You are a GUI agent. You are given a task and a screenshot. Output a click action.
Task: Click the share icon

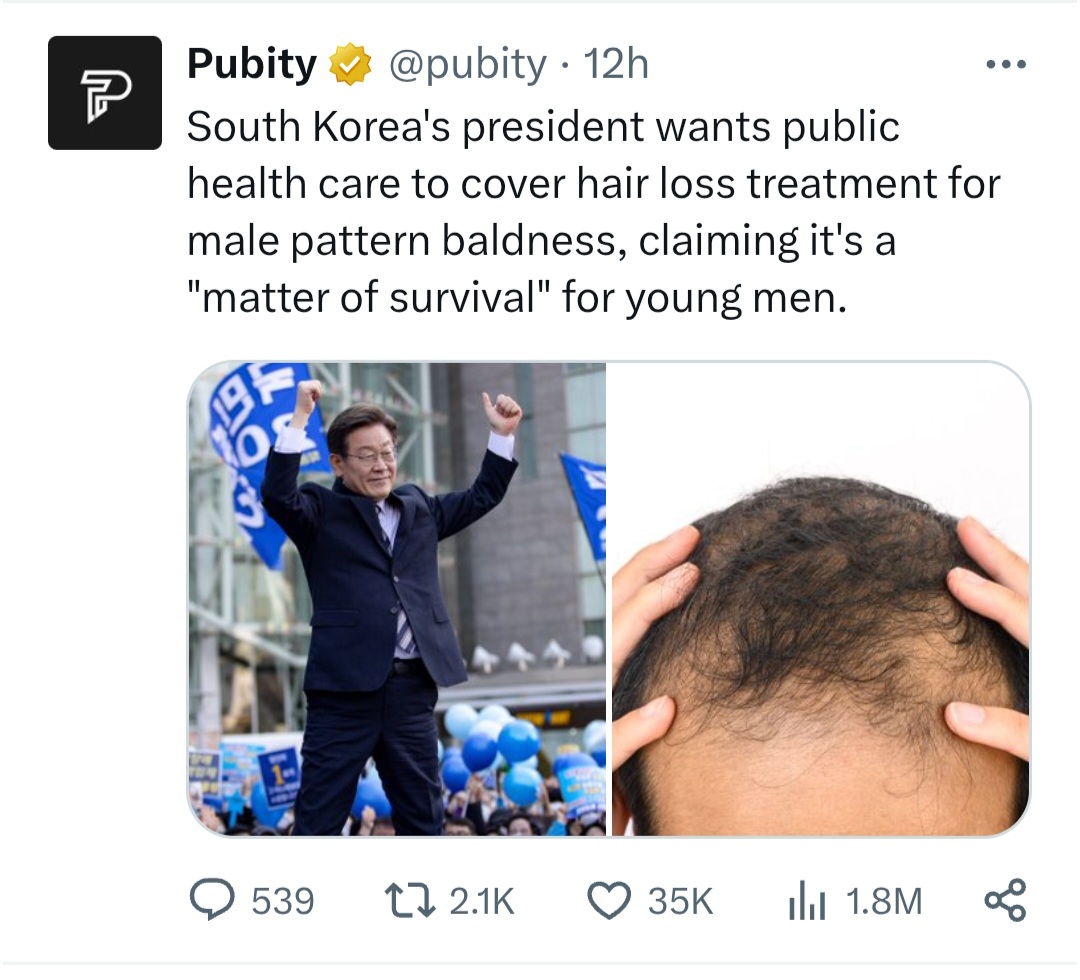[x=1006, y=900]
